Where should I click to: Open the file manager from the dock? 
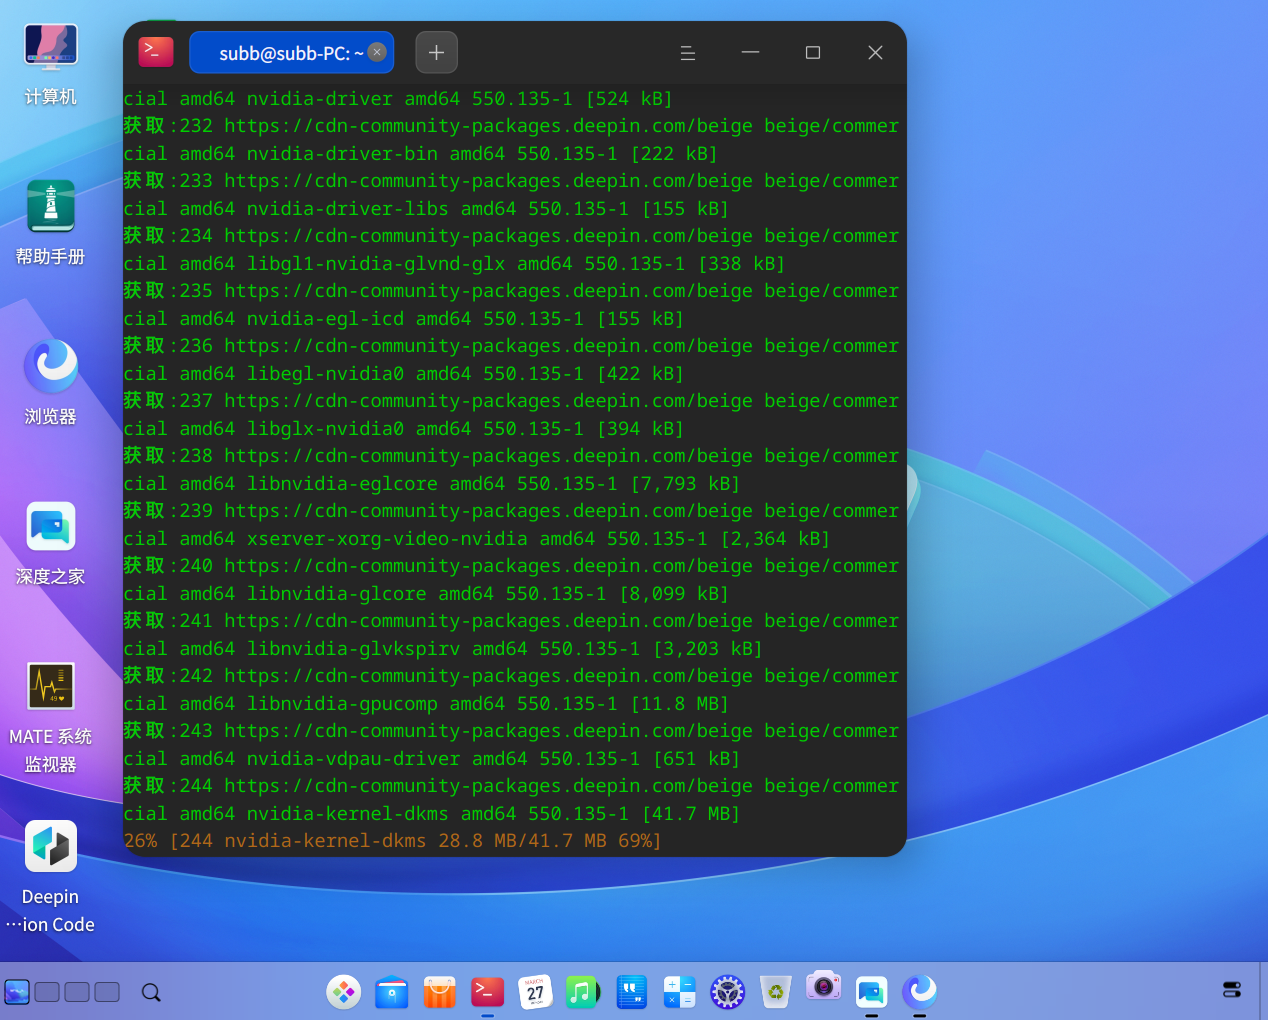click(x=392, y=992)
